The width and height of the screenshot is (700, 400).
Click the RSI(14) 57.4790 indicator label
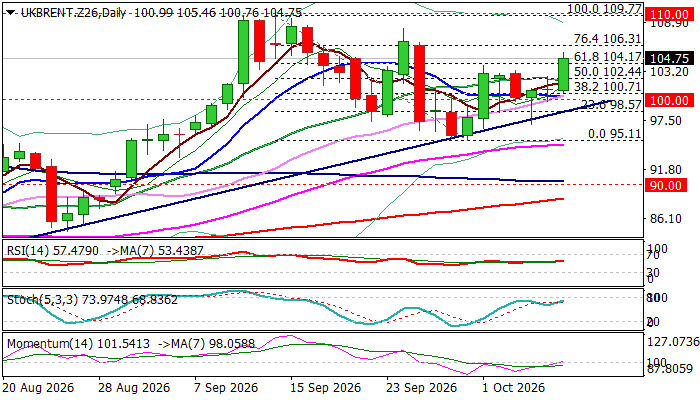pyautogui.click(x=53, y=250)
